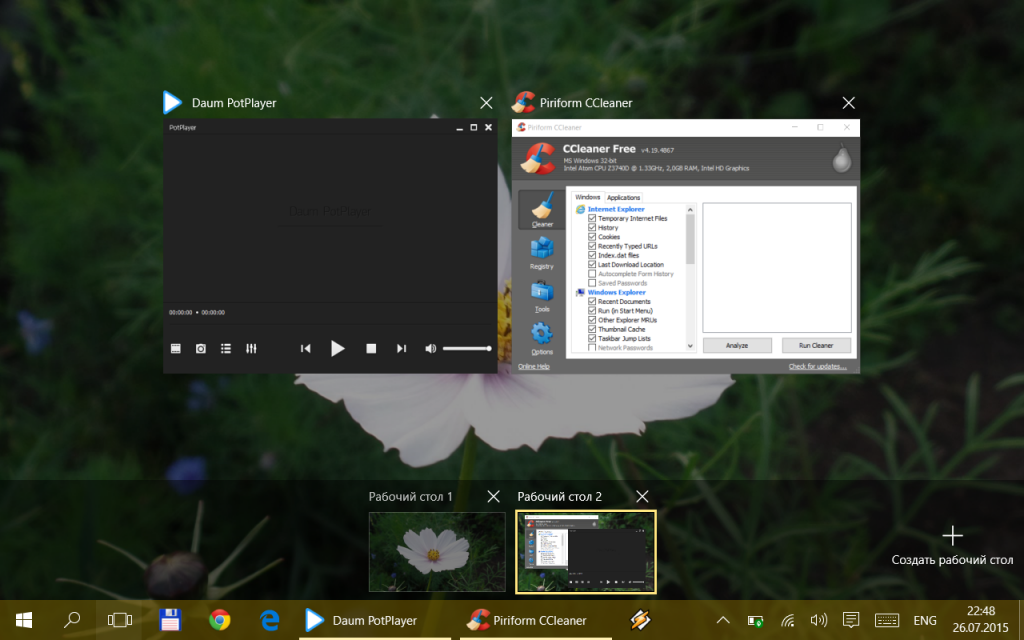1024x640 pixels.
Task: Open the Tools section in CCleaner
Action: tap(541, 296)
